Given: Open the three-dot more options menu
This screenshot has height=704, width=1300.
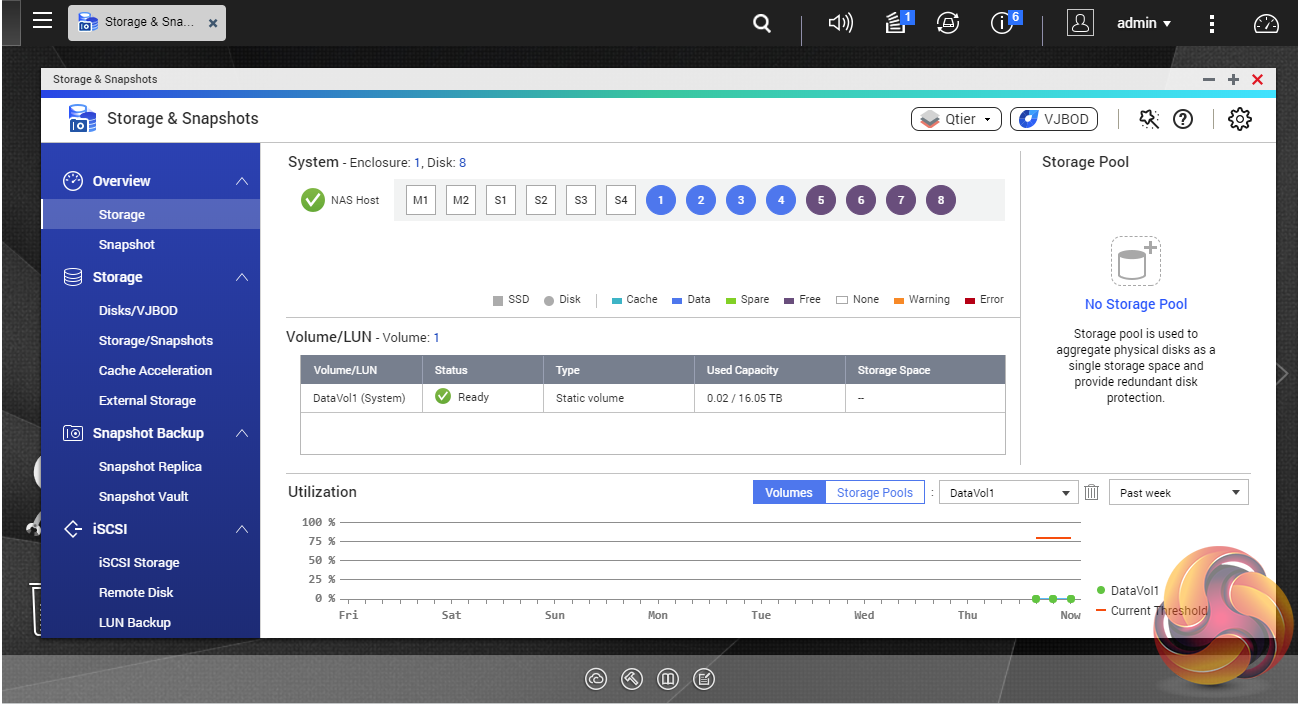Looking at the screenshot, I should [1212, 23].
